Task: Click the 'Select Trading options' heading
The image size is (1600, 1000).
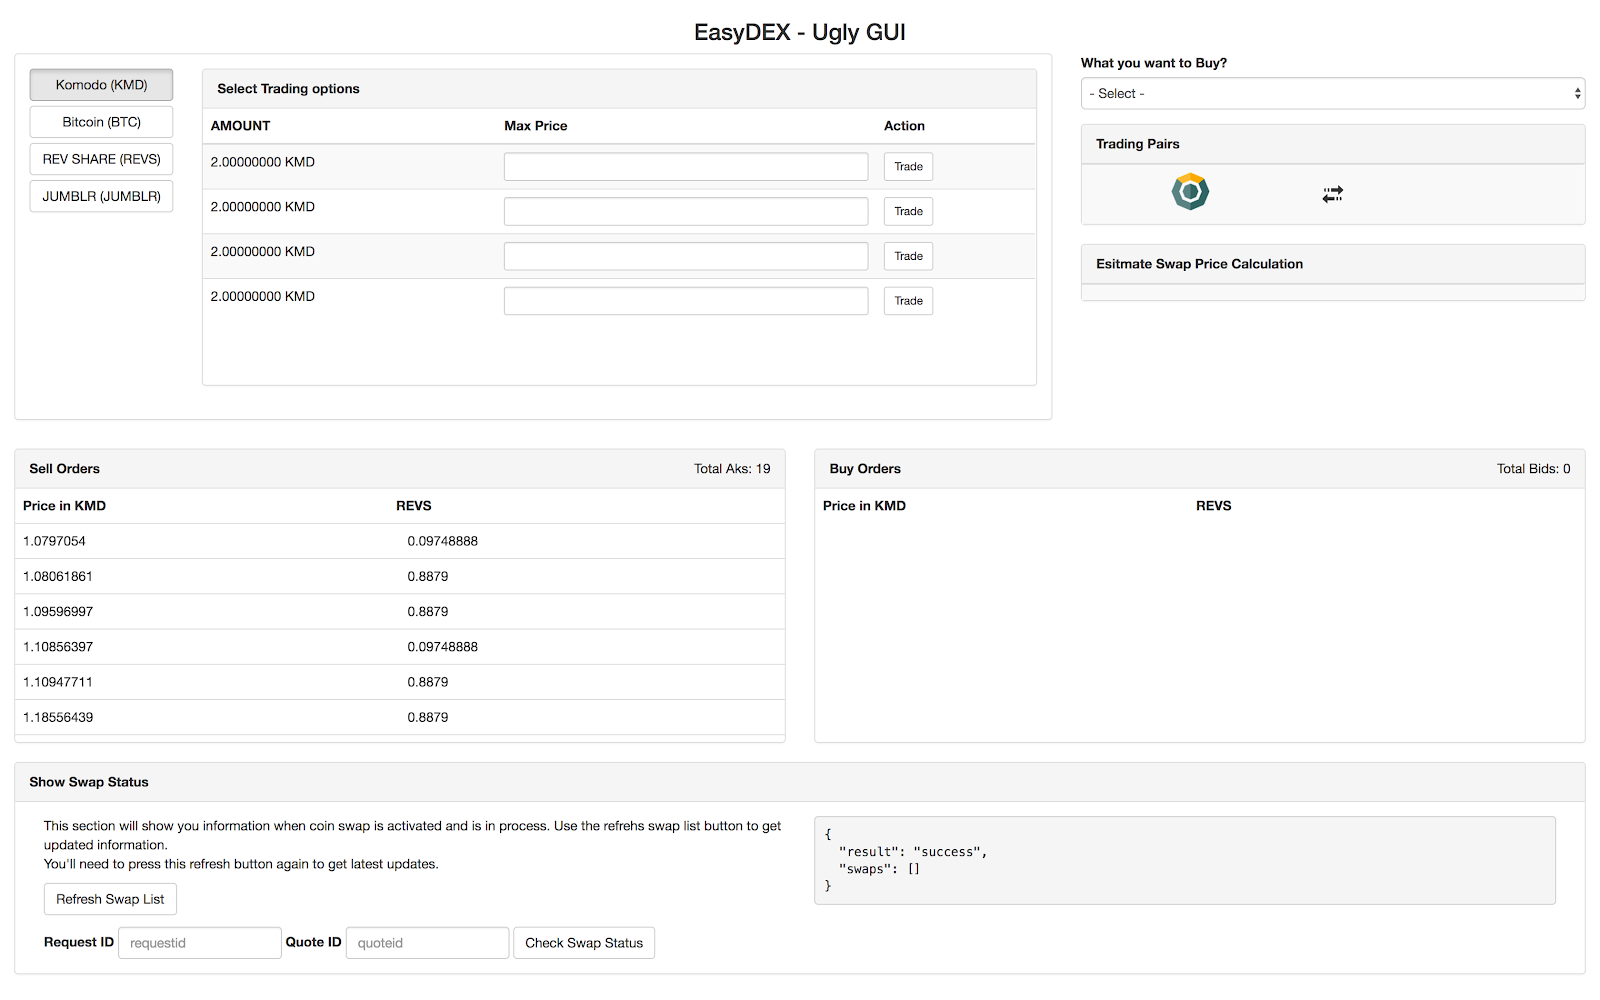Action: click(288, 89)
